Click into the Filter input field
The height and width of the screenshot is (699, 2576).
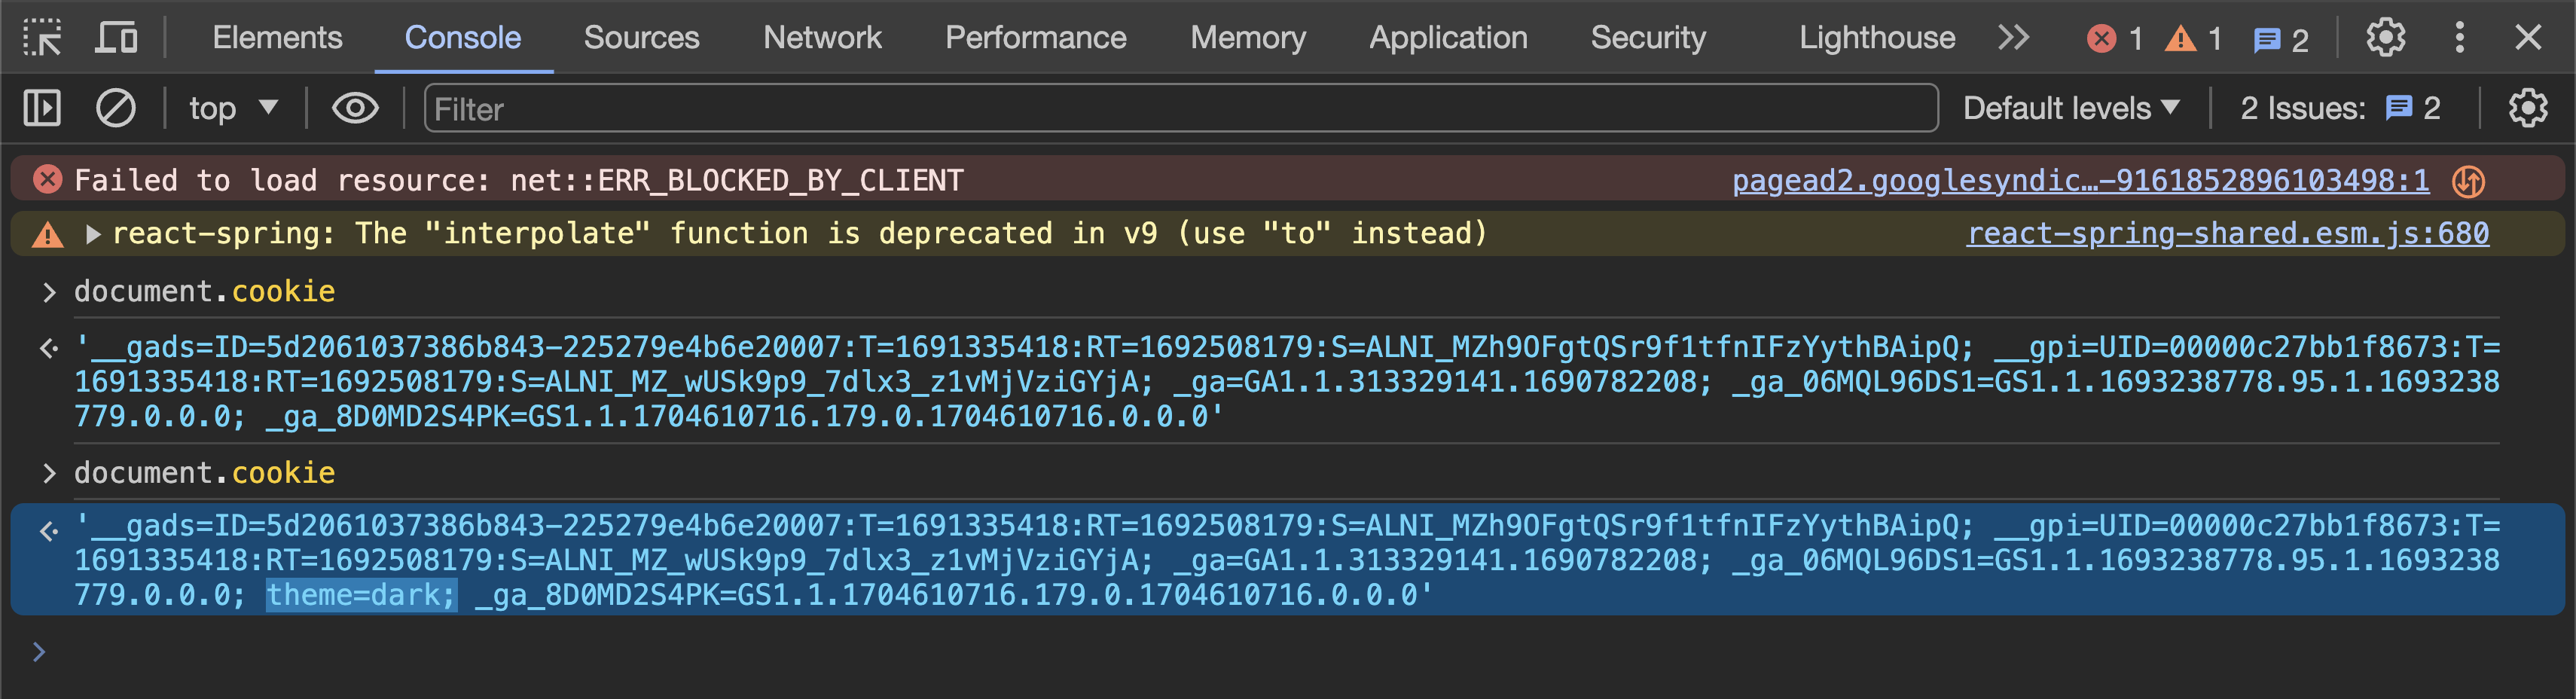[x=1180, y=108]
